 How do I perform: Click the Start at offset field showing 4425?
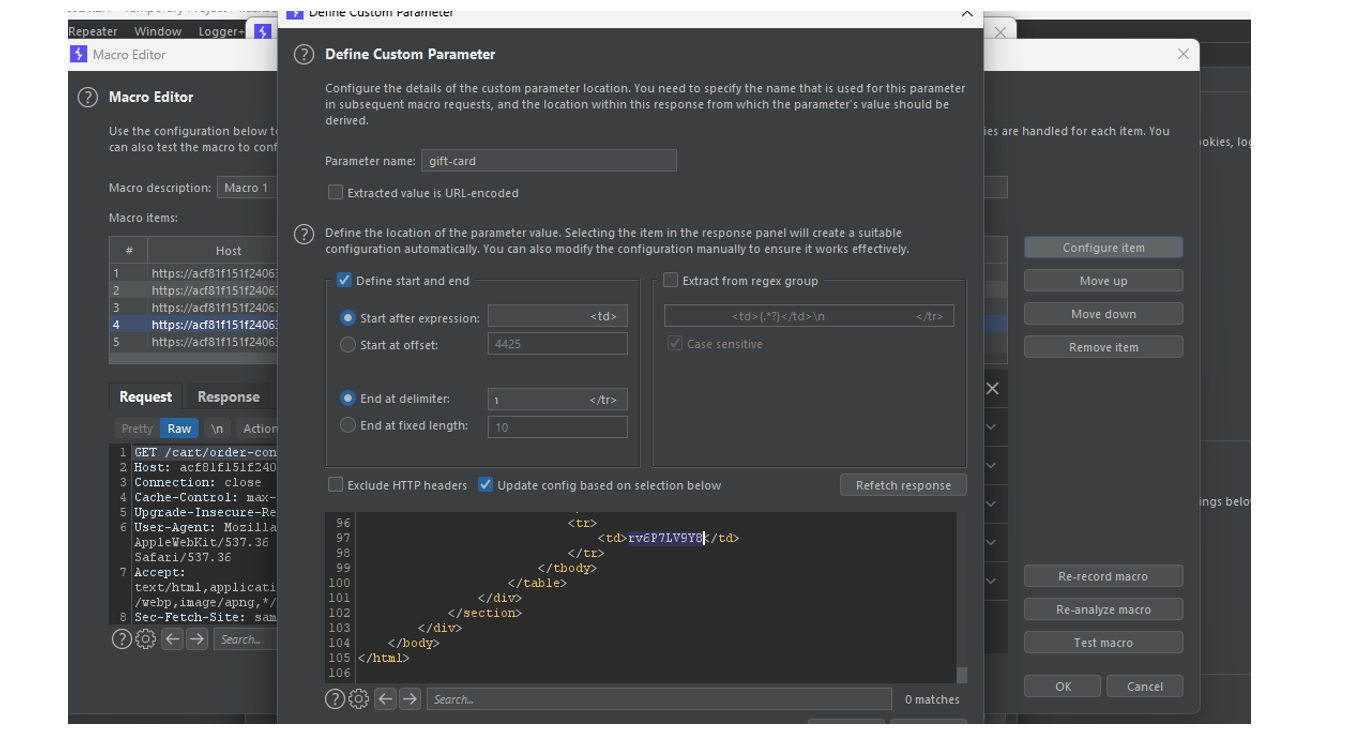(558, 344)
